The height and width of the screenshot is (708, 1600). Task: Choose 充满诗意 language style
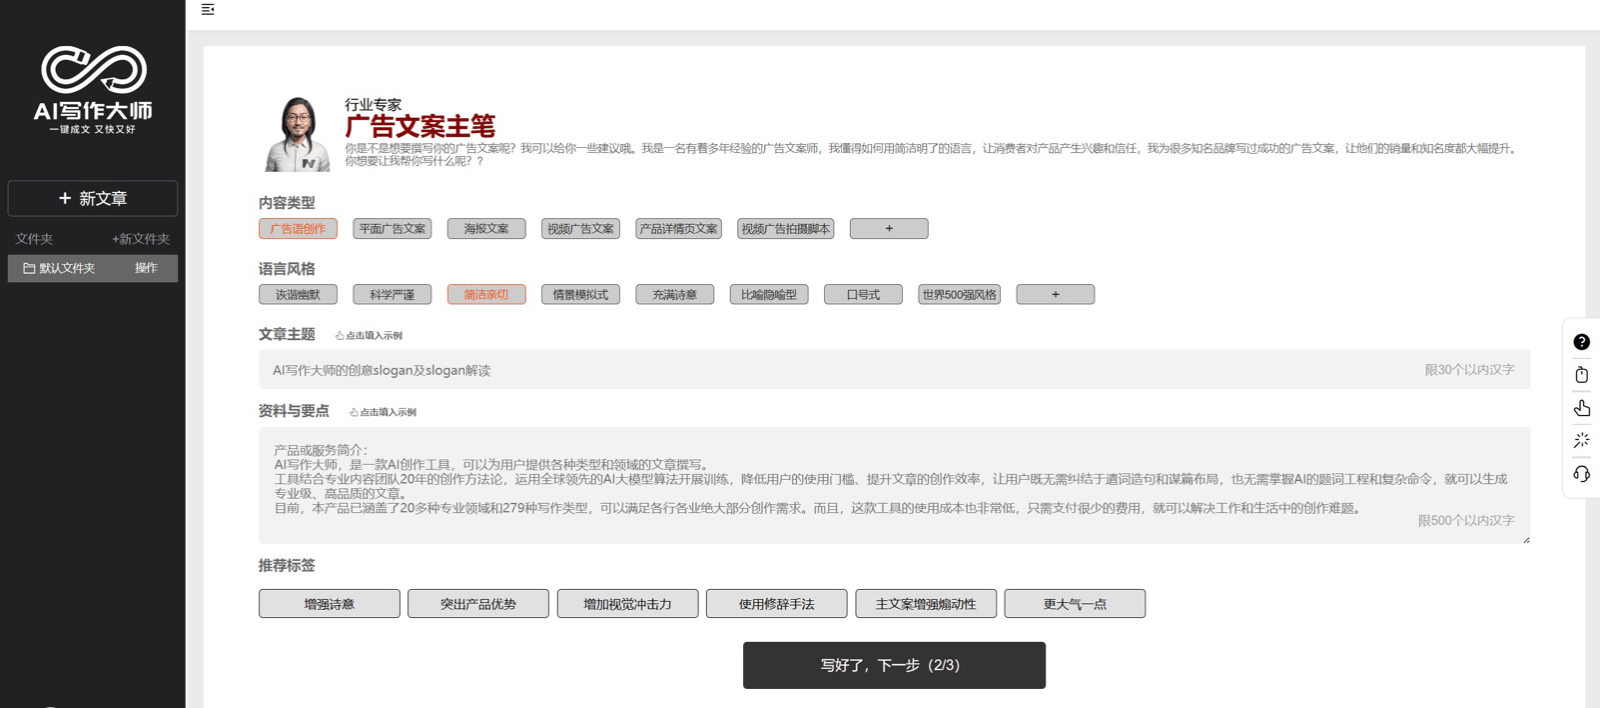coord(675,295)
